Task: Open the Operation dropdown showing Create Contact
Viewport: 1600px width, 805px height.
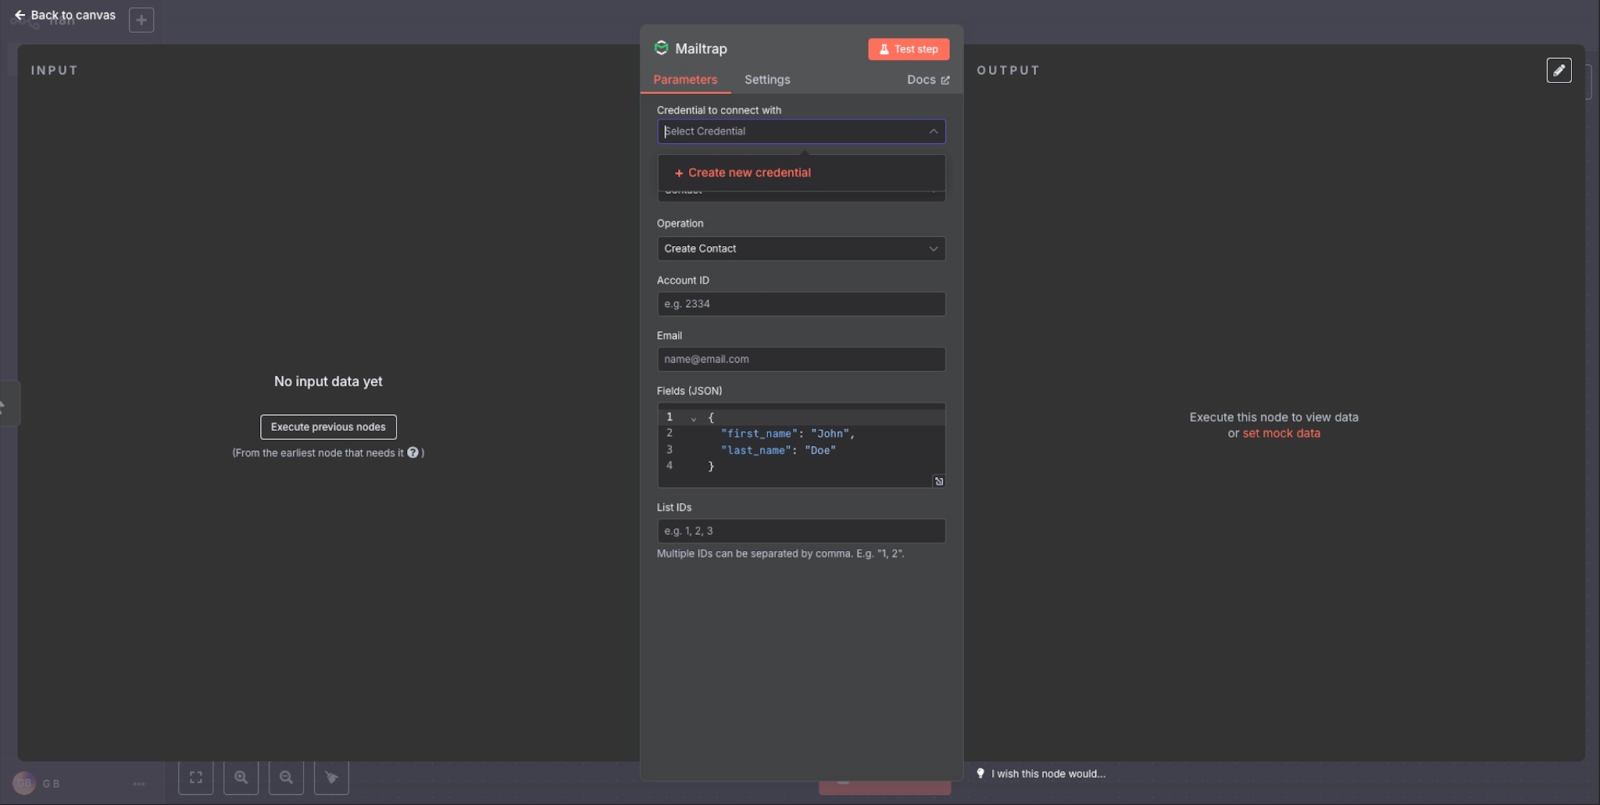Action: [800, 249]
